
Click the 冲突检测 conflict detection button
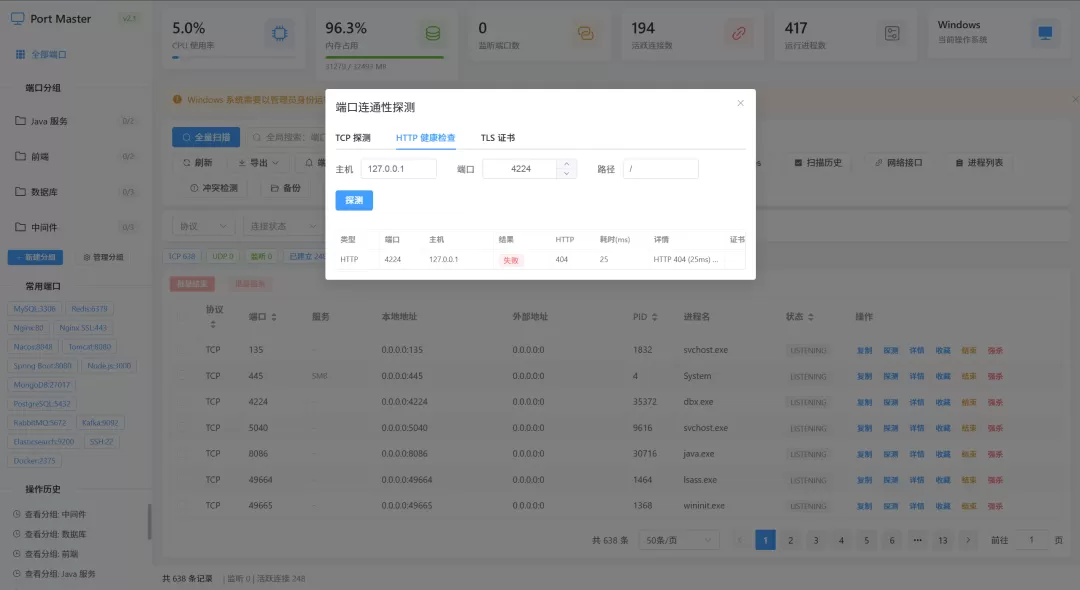pos(214,188)
